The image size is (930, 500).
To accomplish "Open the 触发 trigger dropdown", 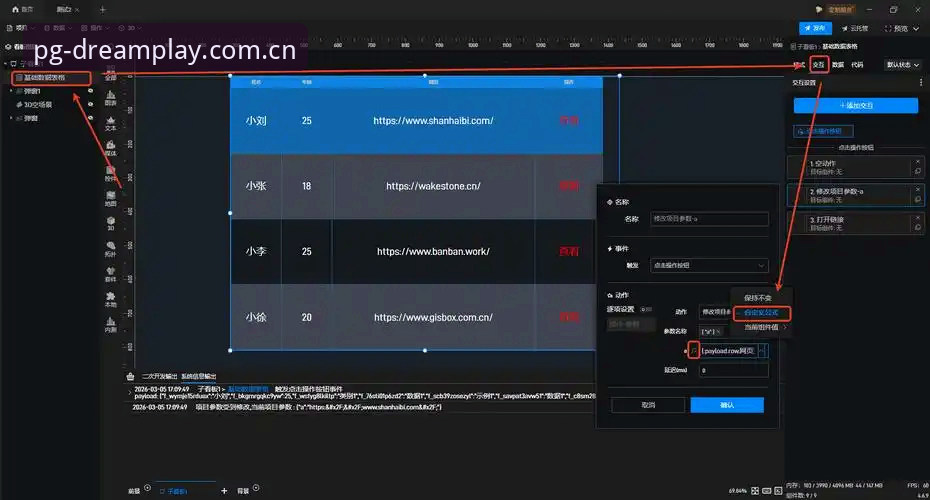I will click(709, 265).
